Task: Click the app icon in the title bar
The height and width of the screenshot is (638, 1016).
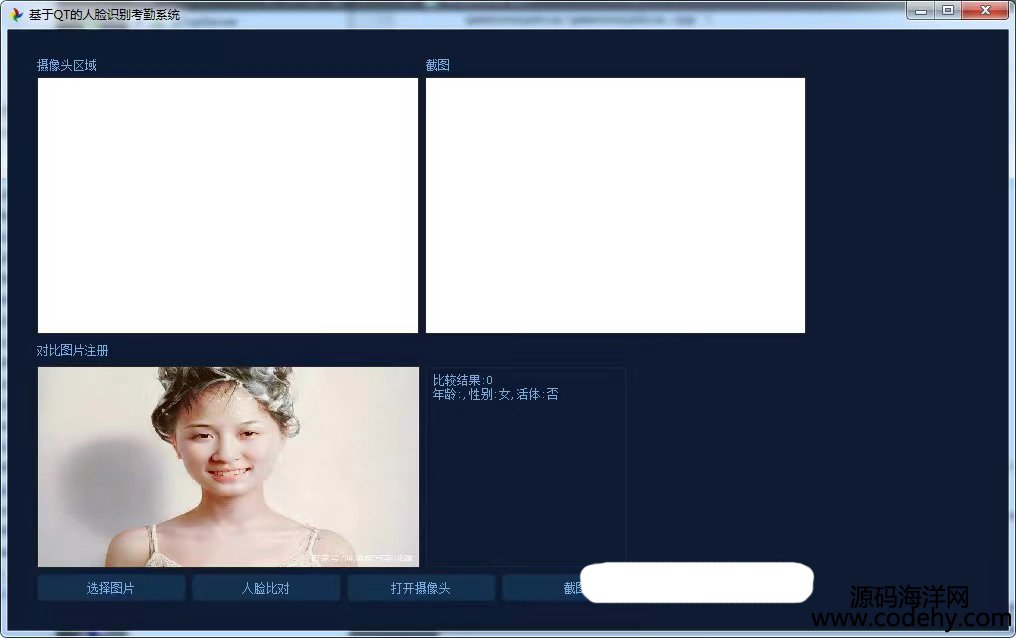Action: pyautogui.click(x=16, y=15)
